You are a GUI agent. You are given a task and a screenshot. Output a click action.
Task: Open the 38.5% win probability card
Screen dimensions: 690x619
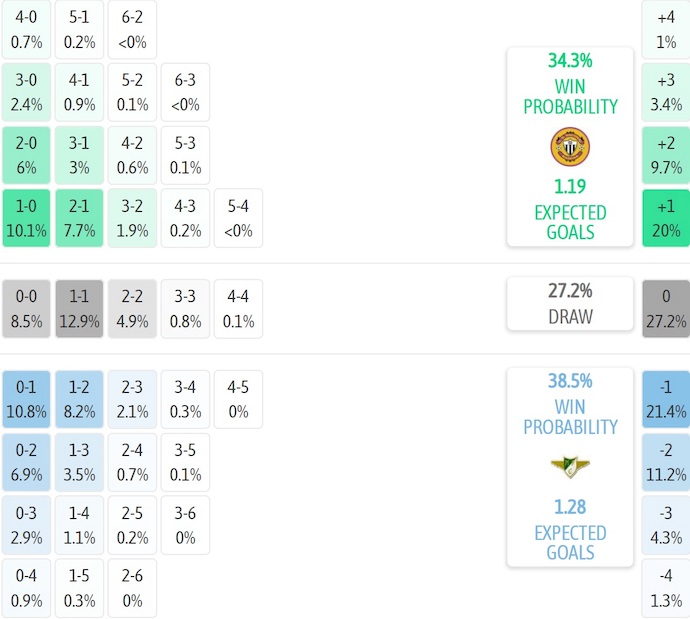570,467
